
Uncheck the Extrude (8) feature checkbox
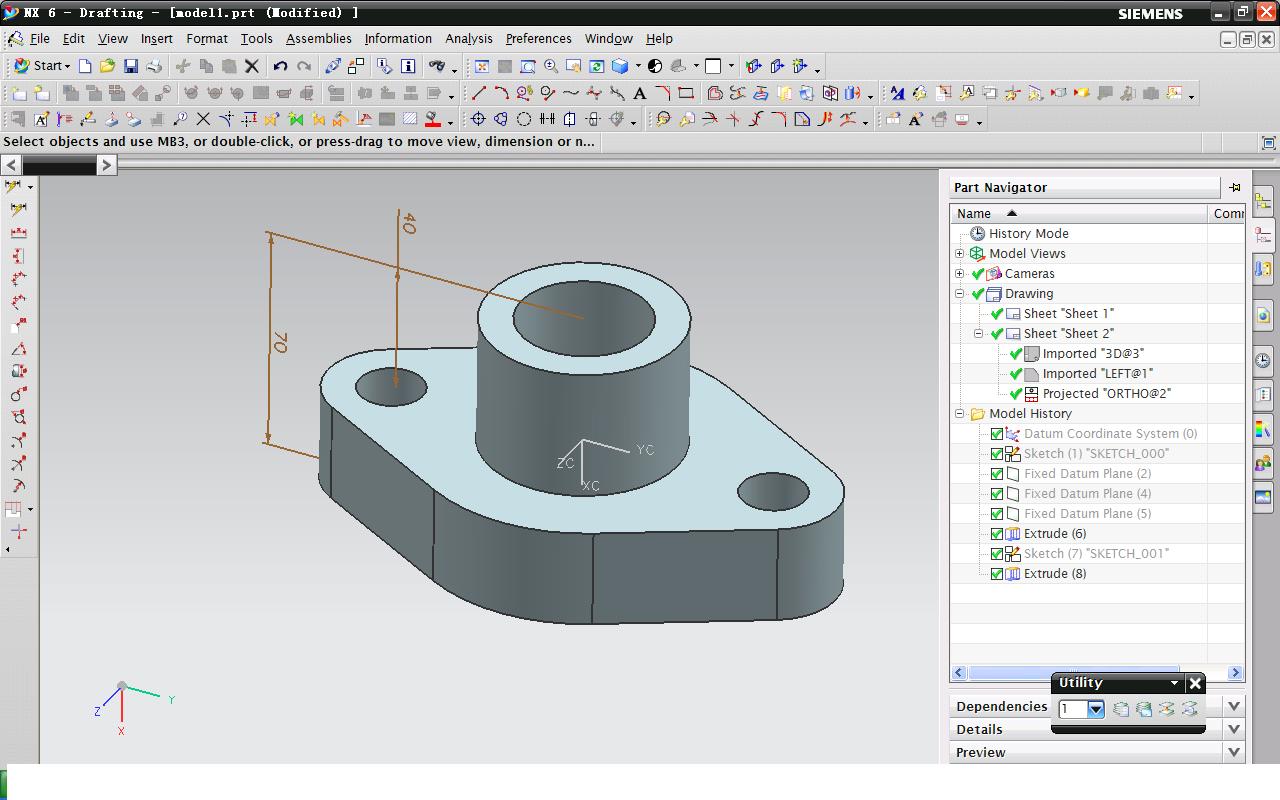pos(996,573)
